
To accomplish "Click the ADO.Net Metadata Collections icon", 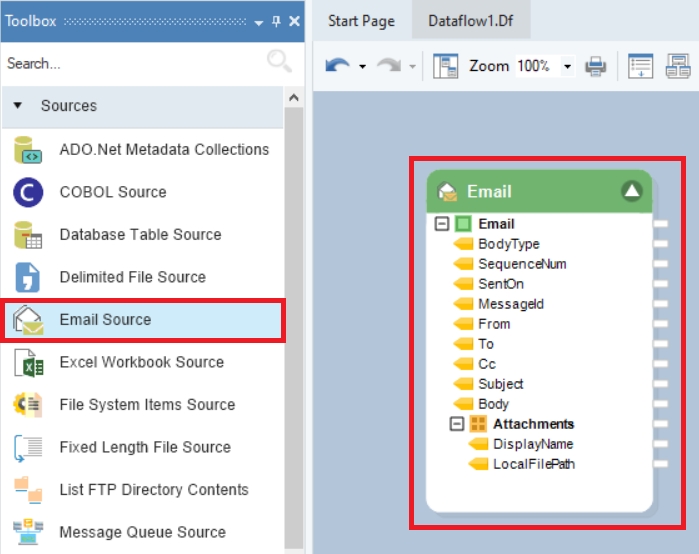I will coord(28,150).
